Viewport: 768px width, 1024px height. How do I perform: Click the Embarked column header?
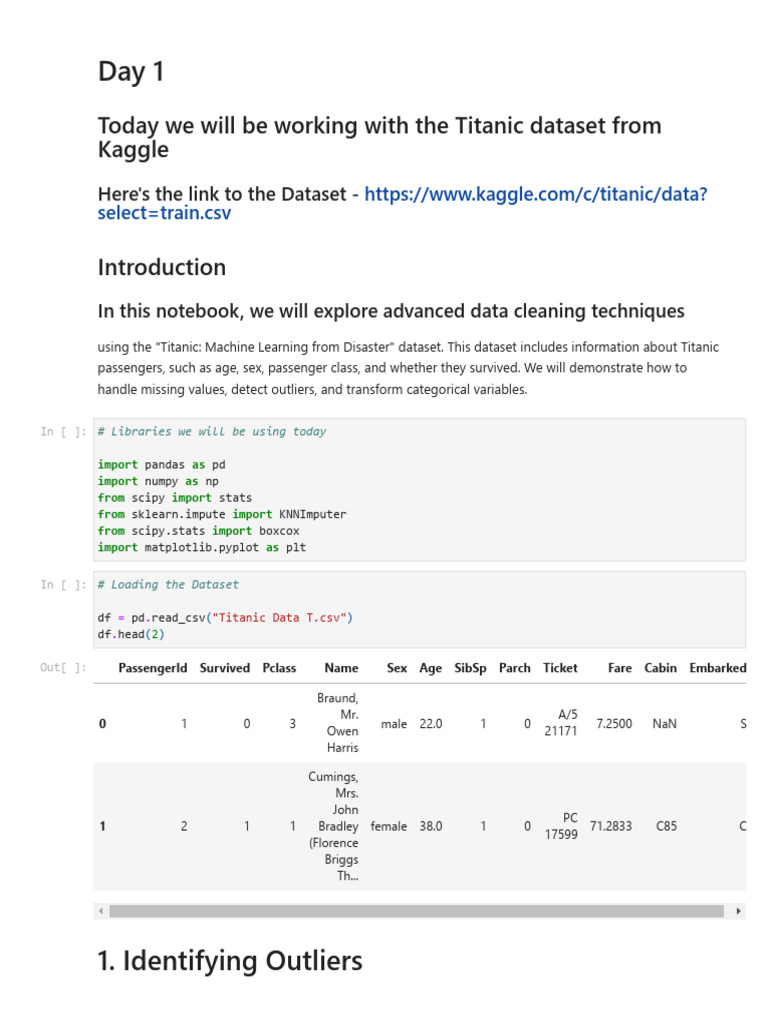717,668
